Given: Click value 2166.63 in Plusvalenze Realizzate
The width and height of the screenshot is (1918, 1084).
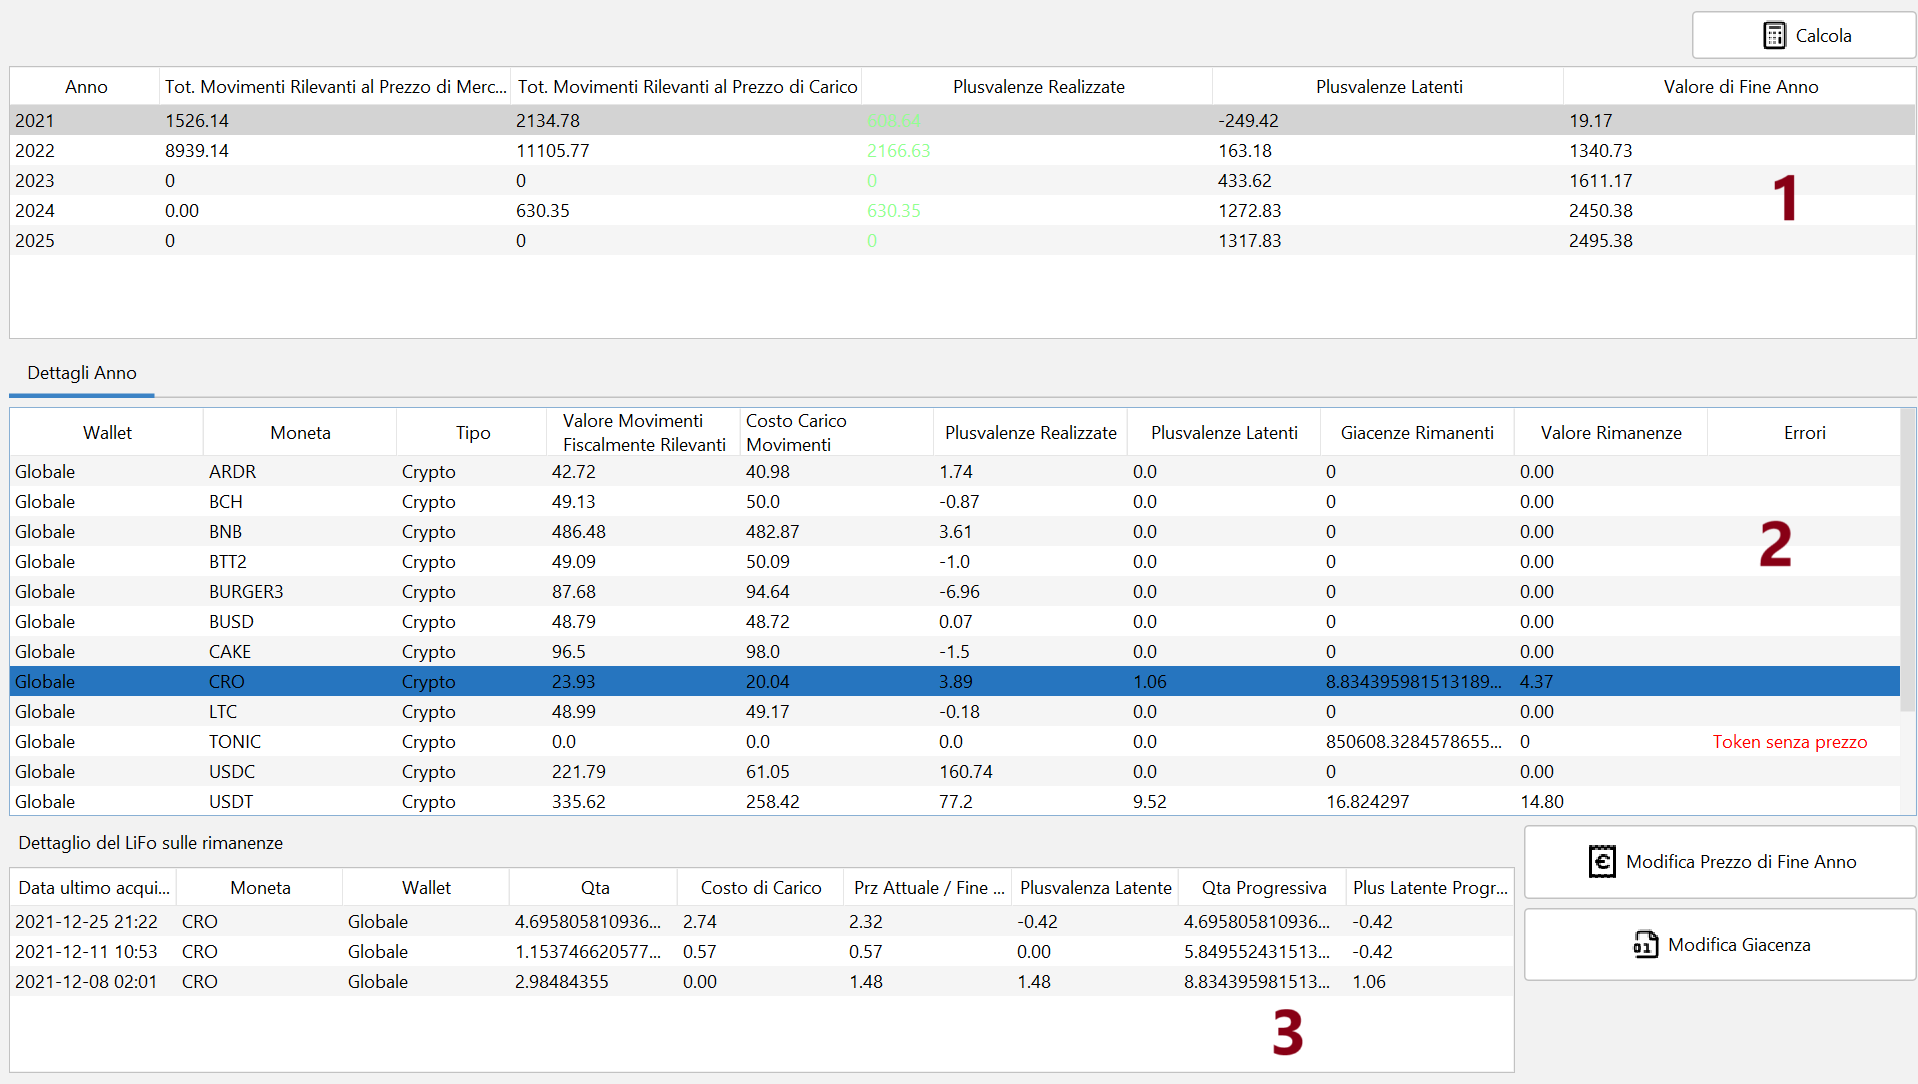Looking at the screenshot, I should click(x=898, y=151).
